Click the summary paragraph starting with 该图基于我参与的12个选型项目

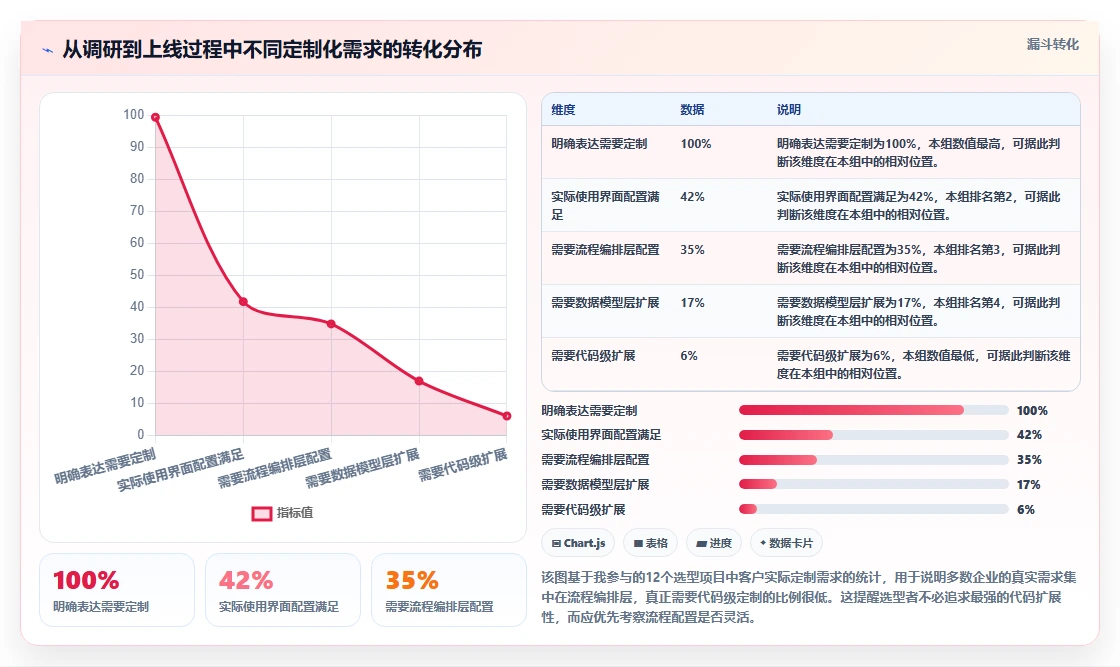[x=809, y=597]
